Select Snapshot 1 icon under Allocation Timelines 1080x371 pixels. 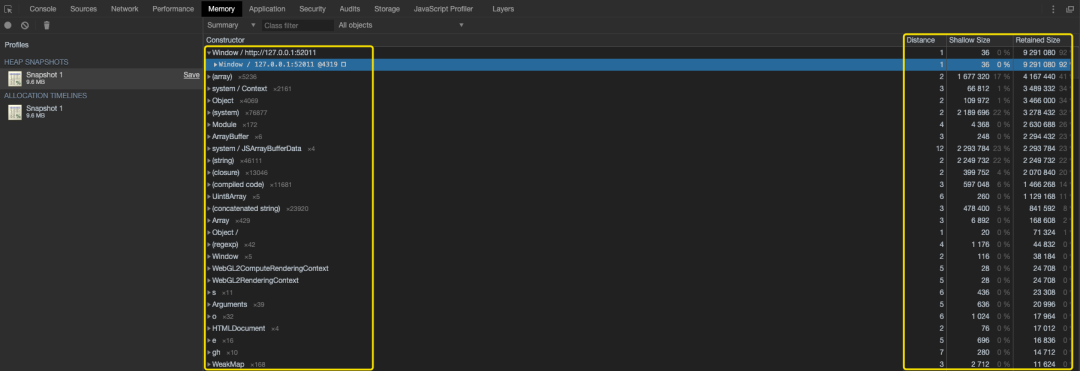[x=15, y=112]
